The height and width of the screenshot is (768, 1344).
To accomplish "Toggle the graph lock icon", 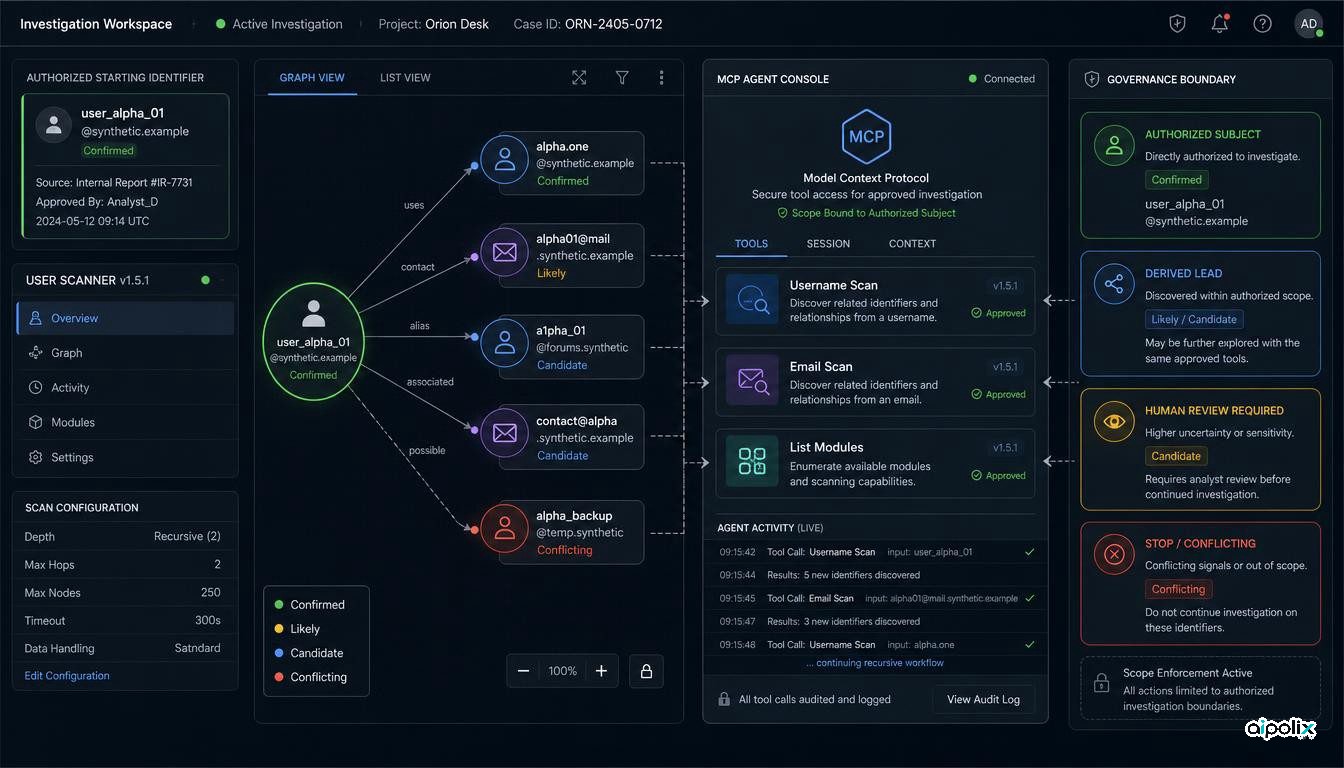I will click(x=646, y=671).
